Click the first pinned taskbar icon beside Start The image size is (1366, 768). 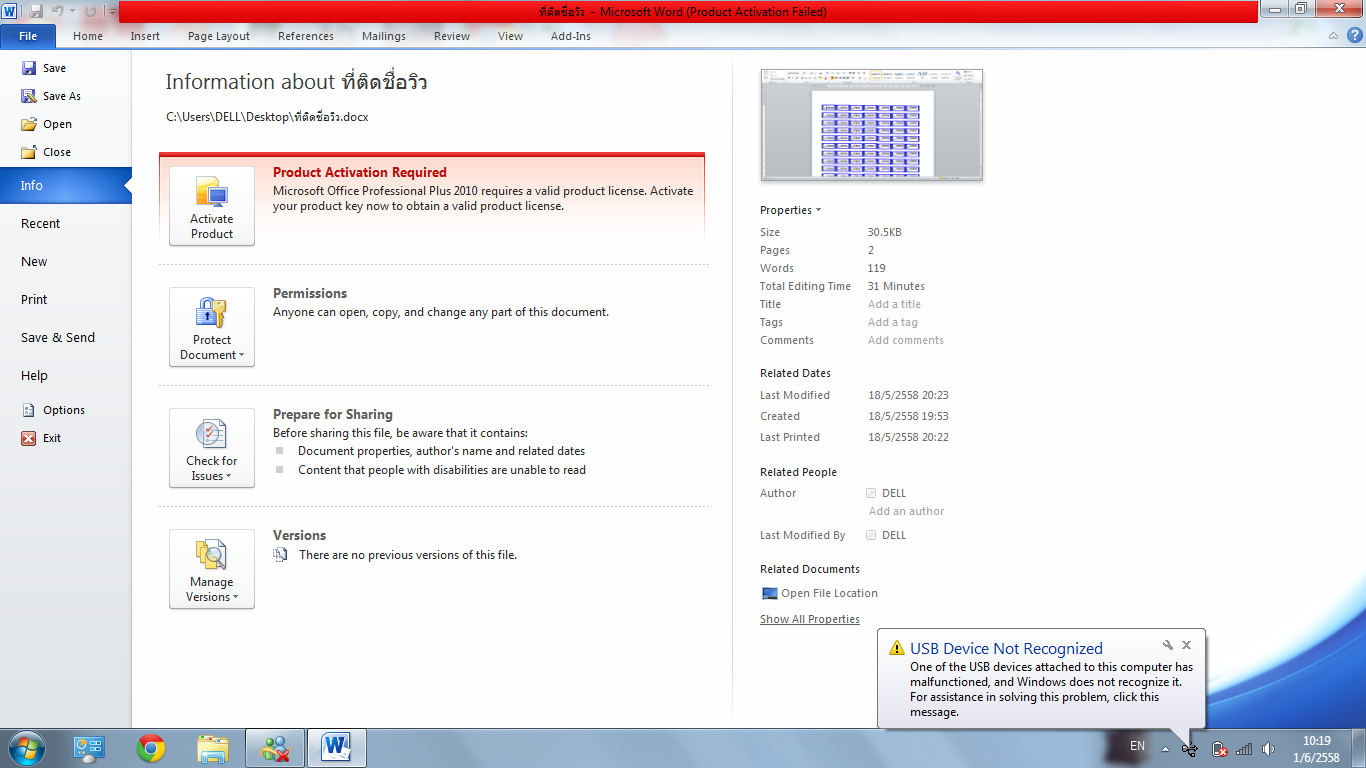[89, 748]
